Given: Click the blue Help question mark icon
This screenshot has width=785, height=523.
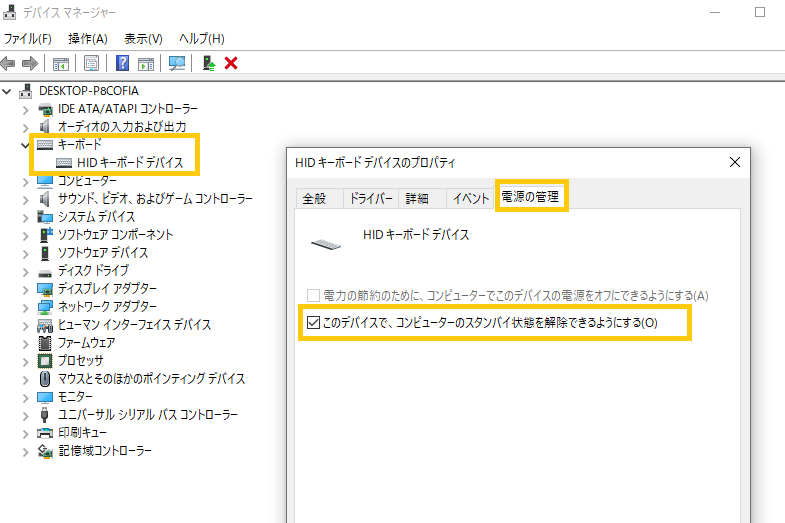Looking at the screenshot, I should [x=122, y=63].
